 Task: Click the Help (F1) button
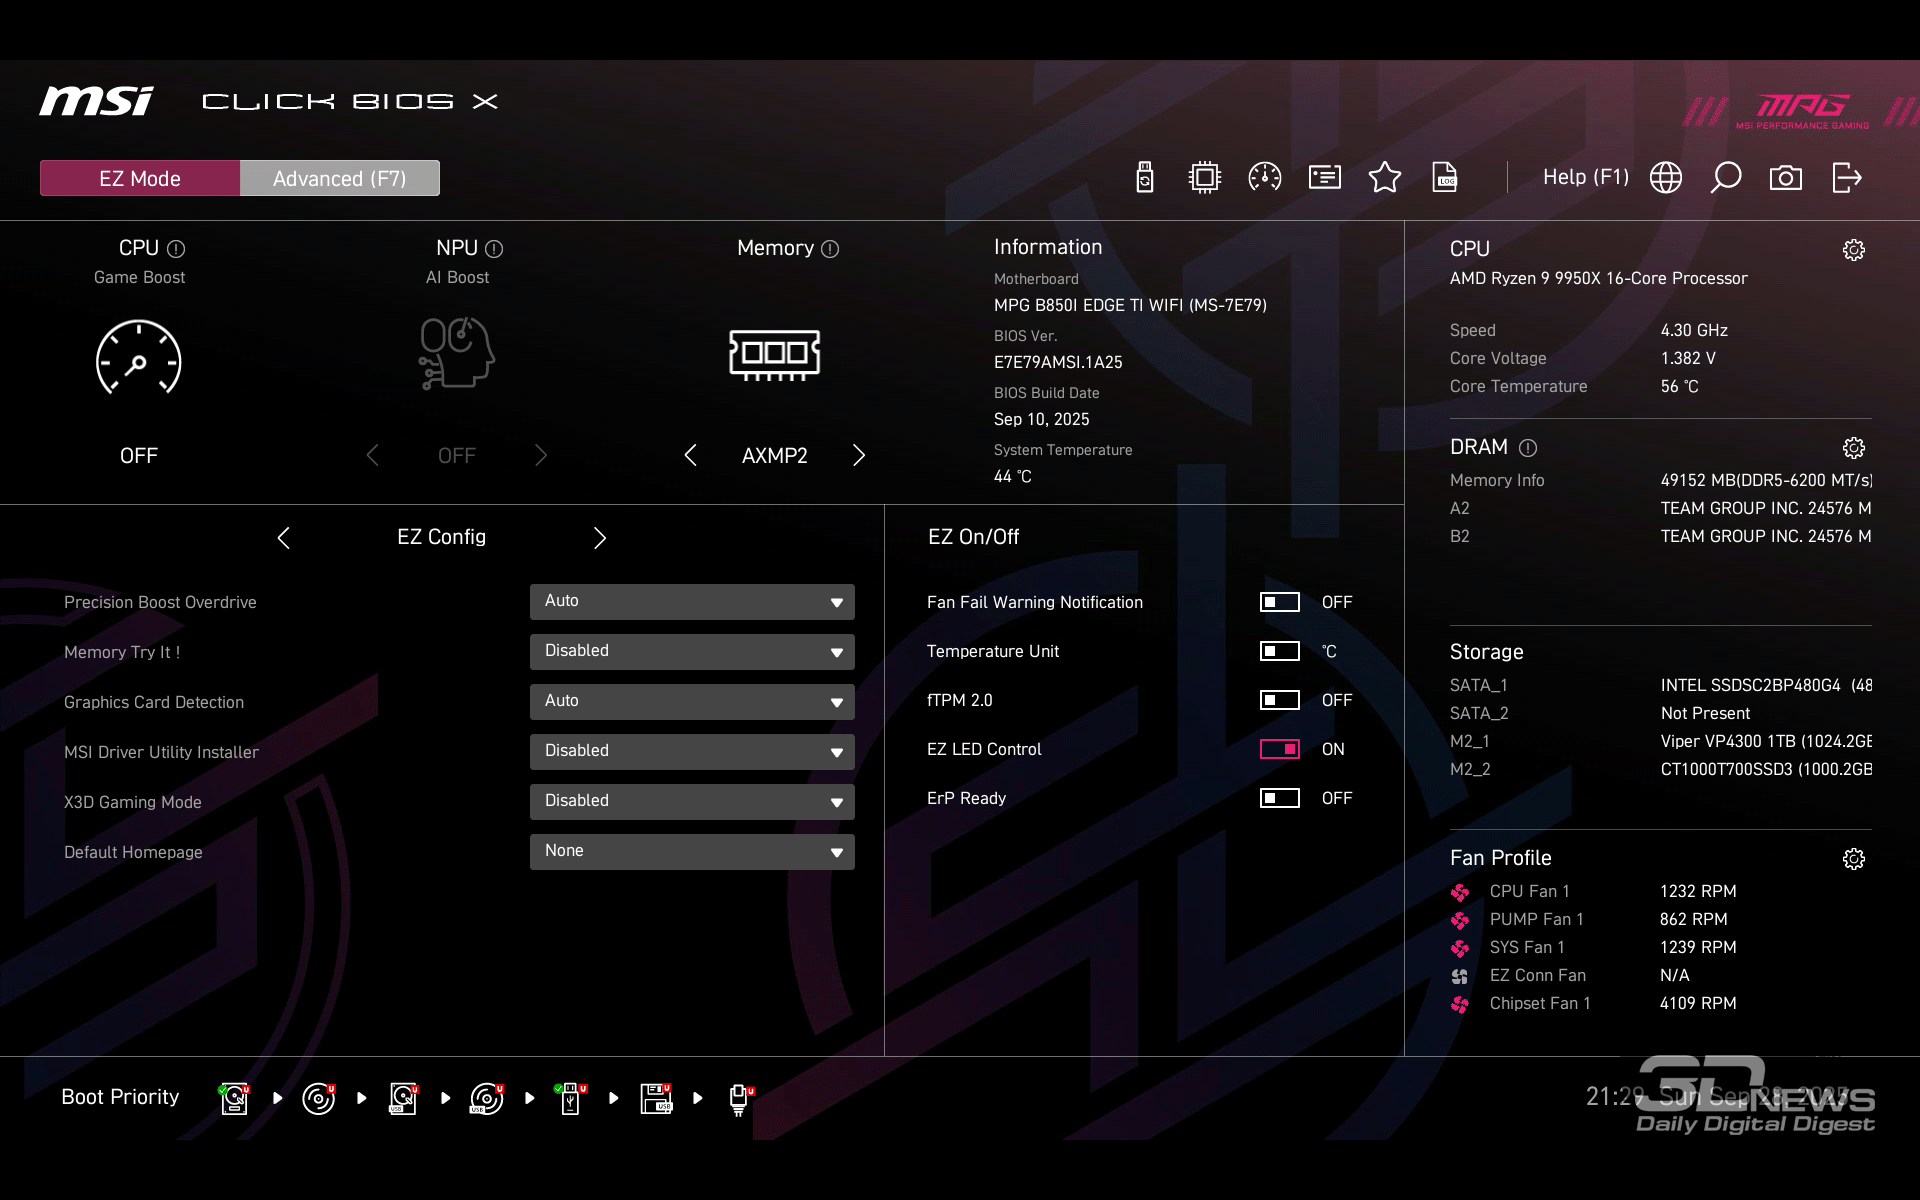[1585, 177]
